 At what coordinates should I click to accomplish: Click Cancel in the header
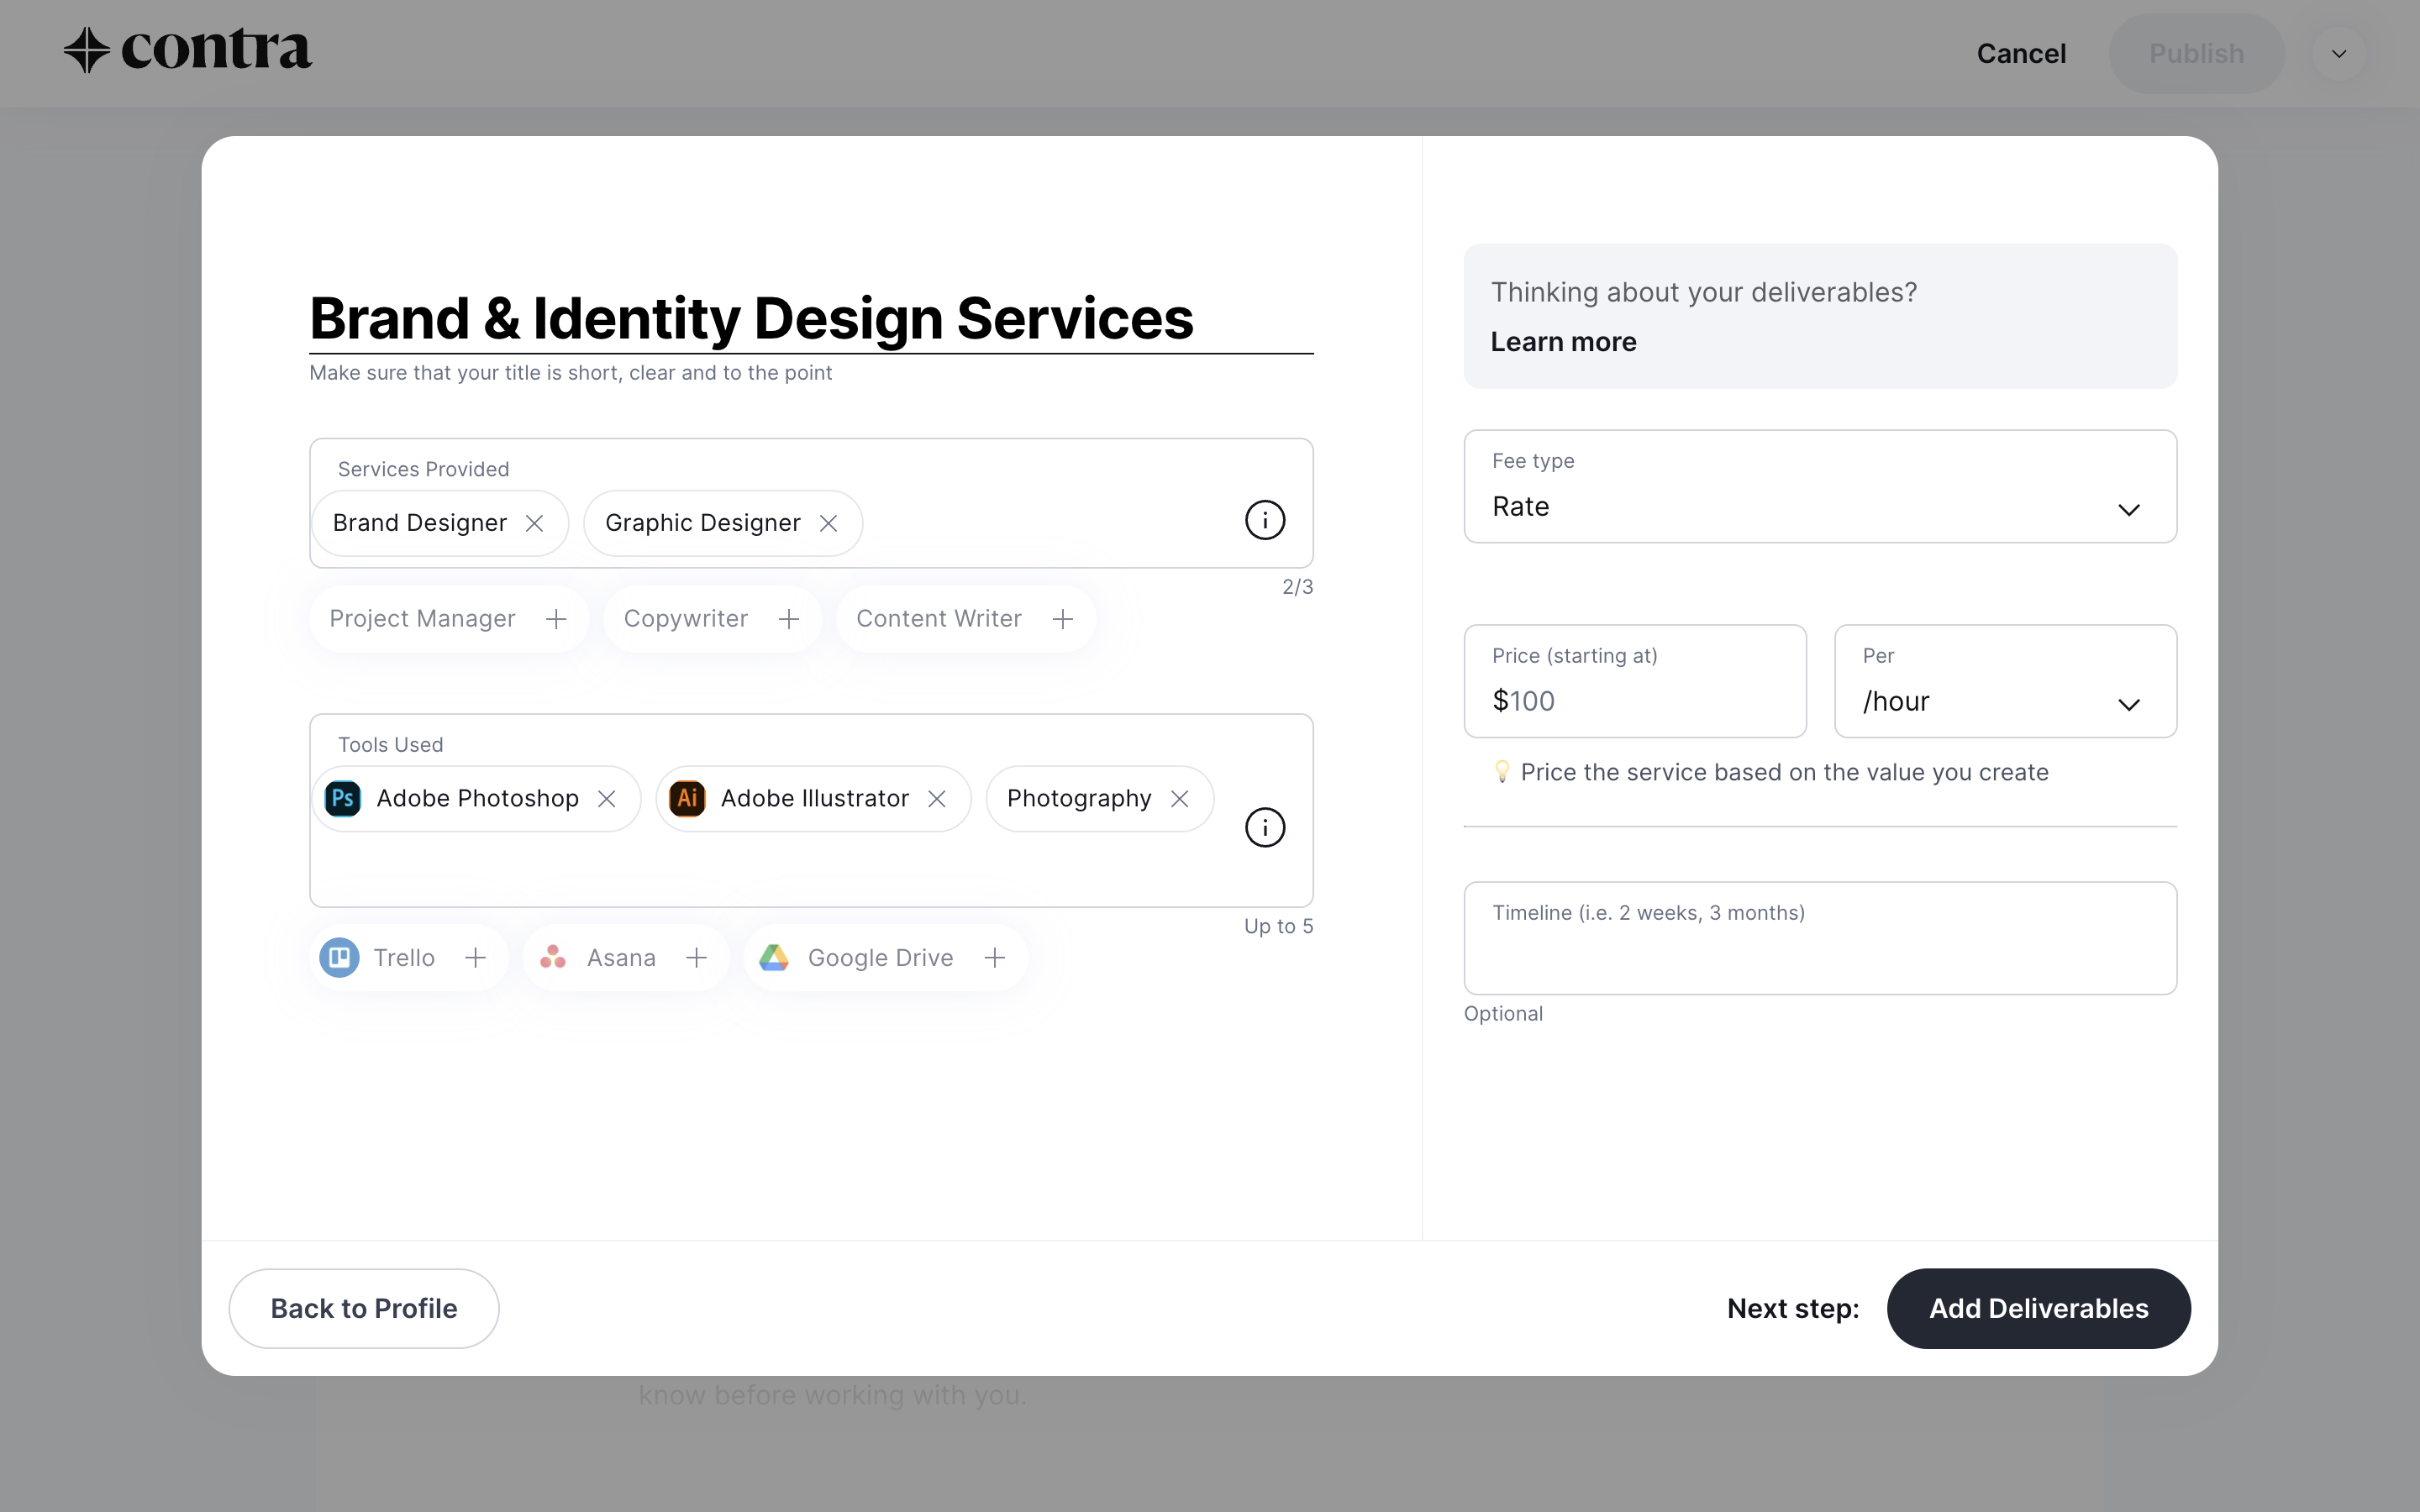tap(2021, 54)
